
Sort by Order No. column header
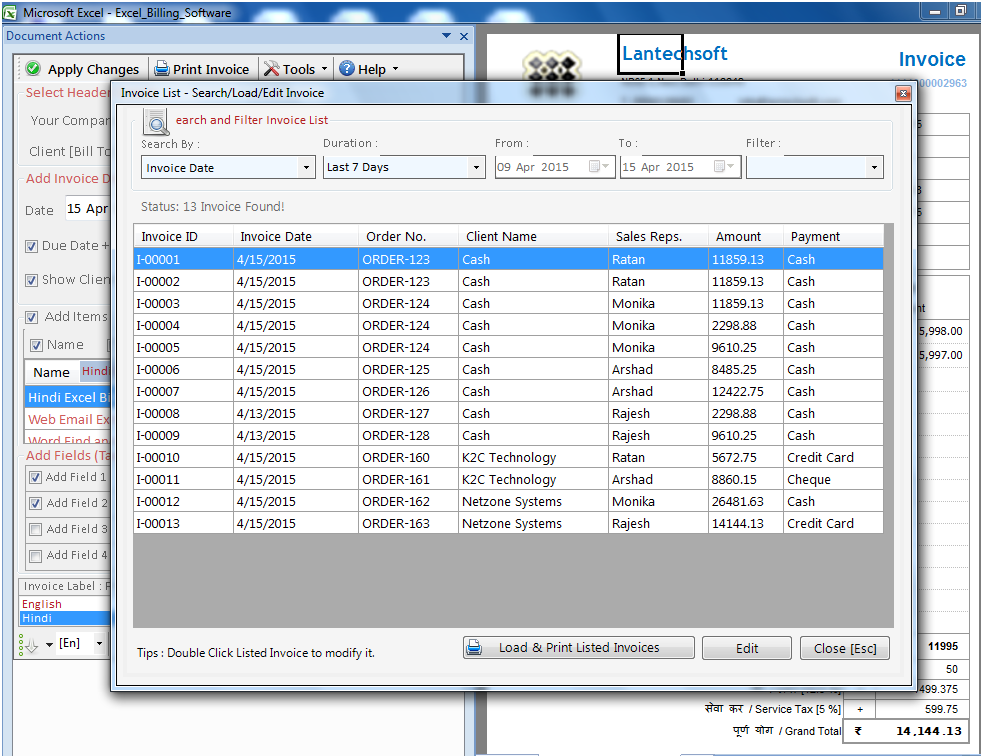[408, 237]
